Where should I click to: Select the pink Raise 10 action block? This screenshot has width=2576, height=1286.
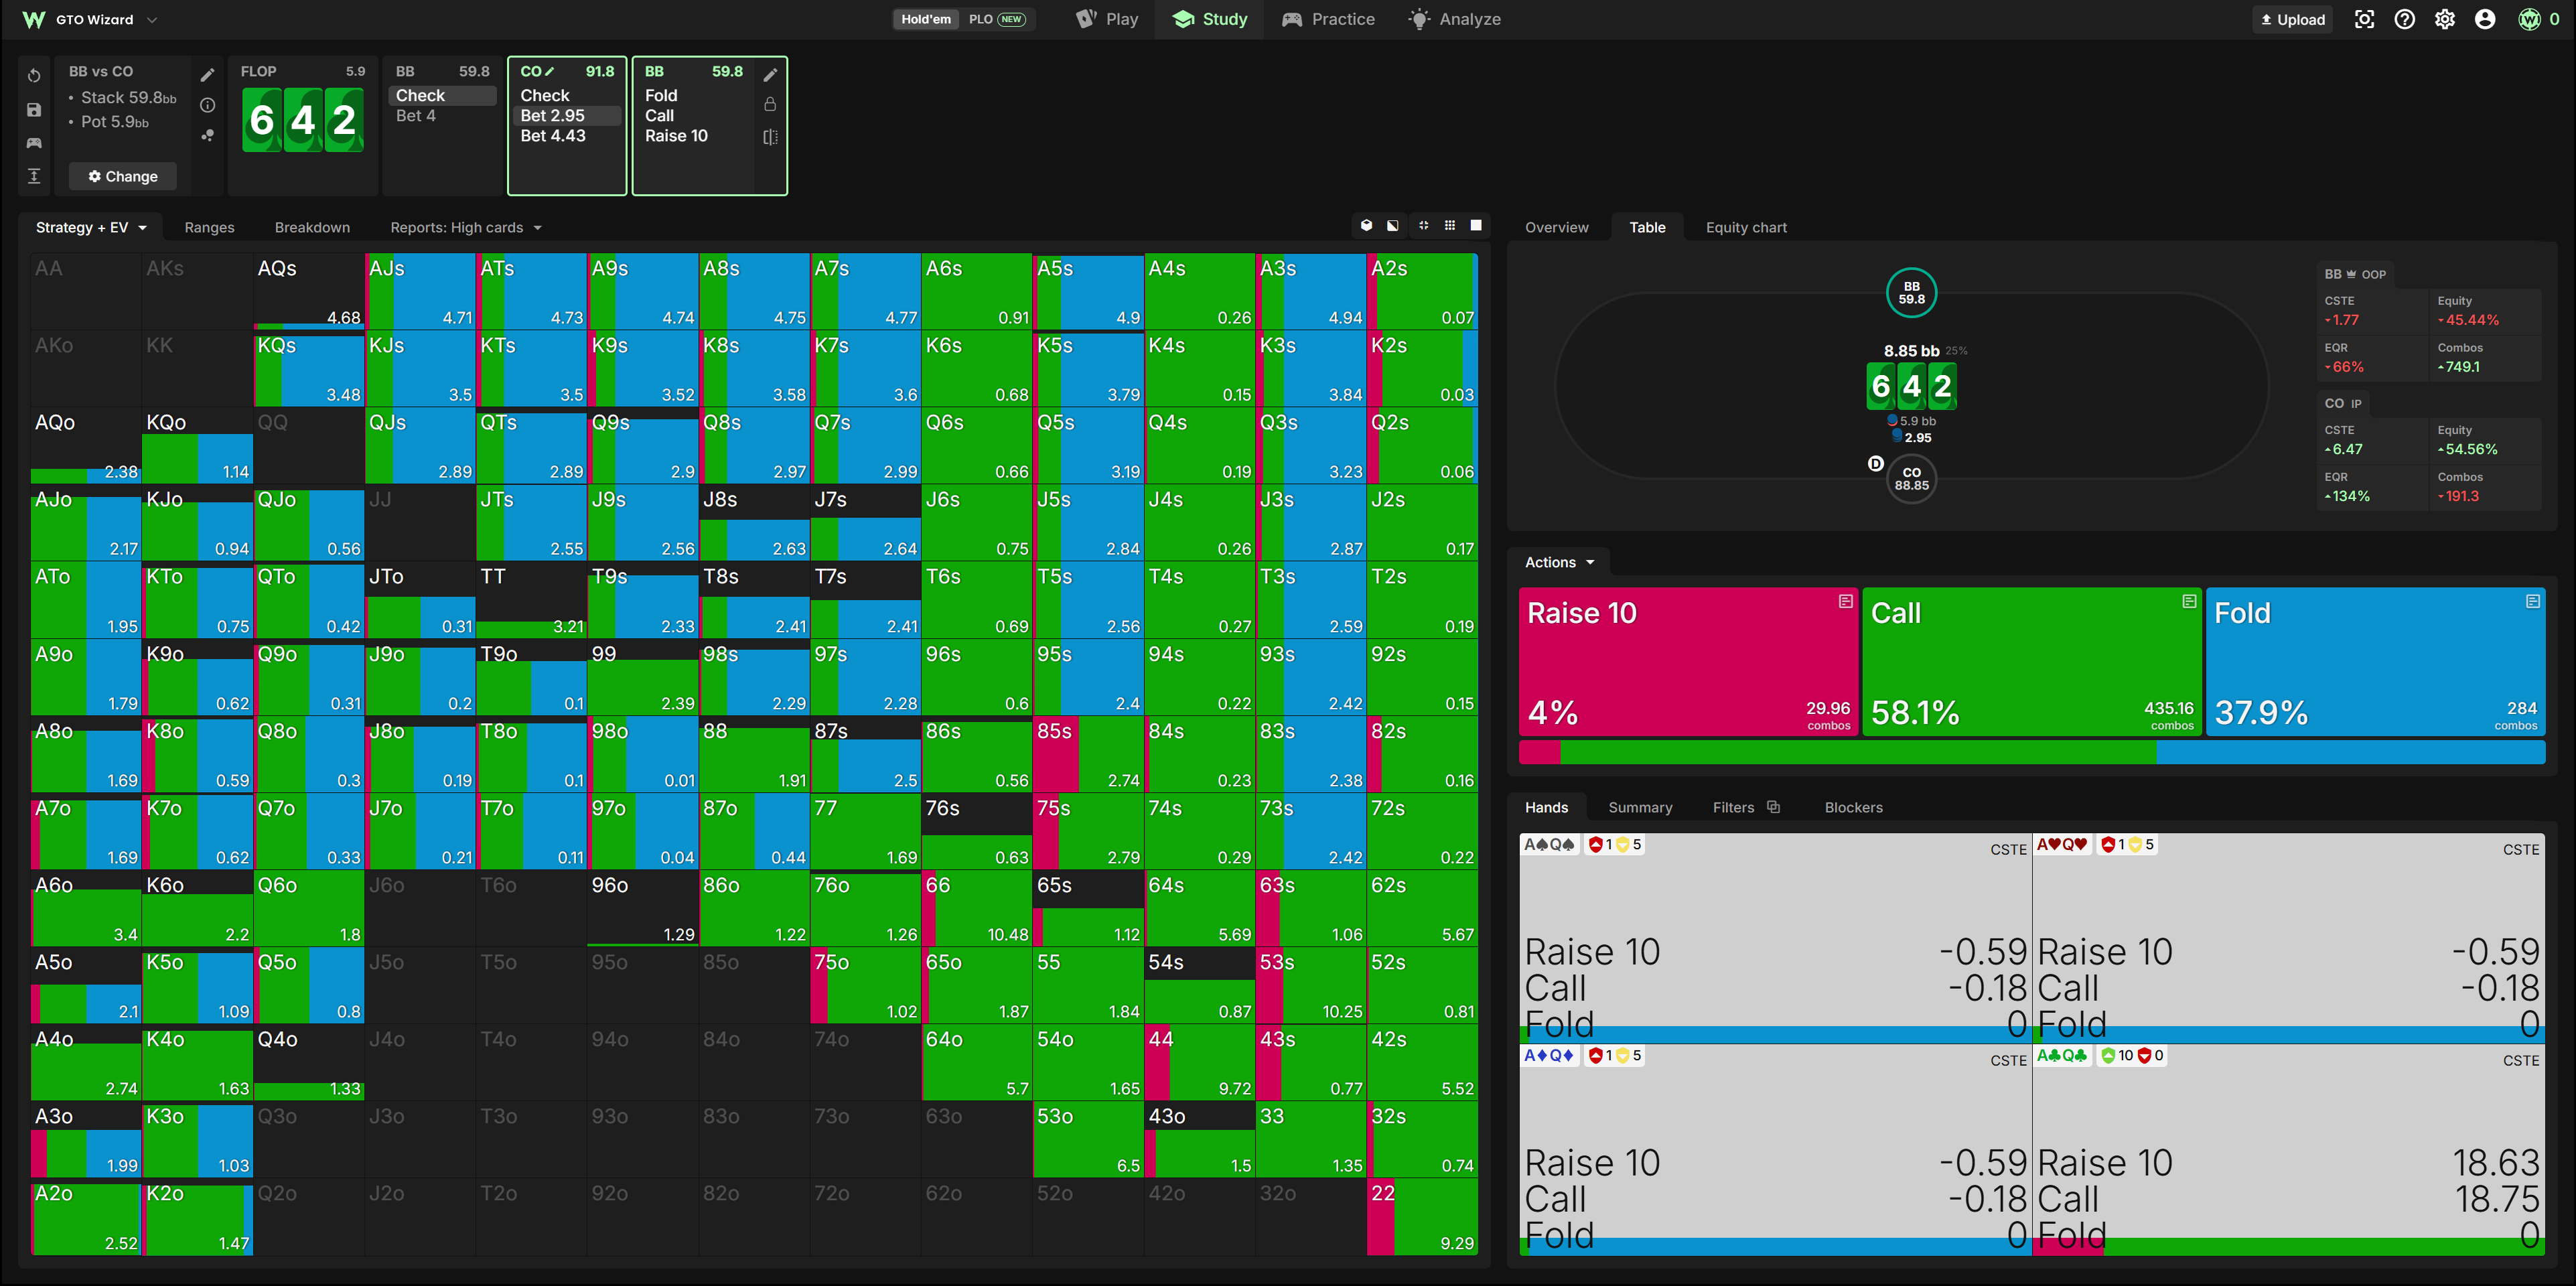[1688, 662]
